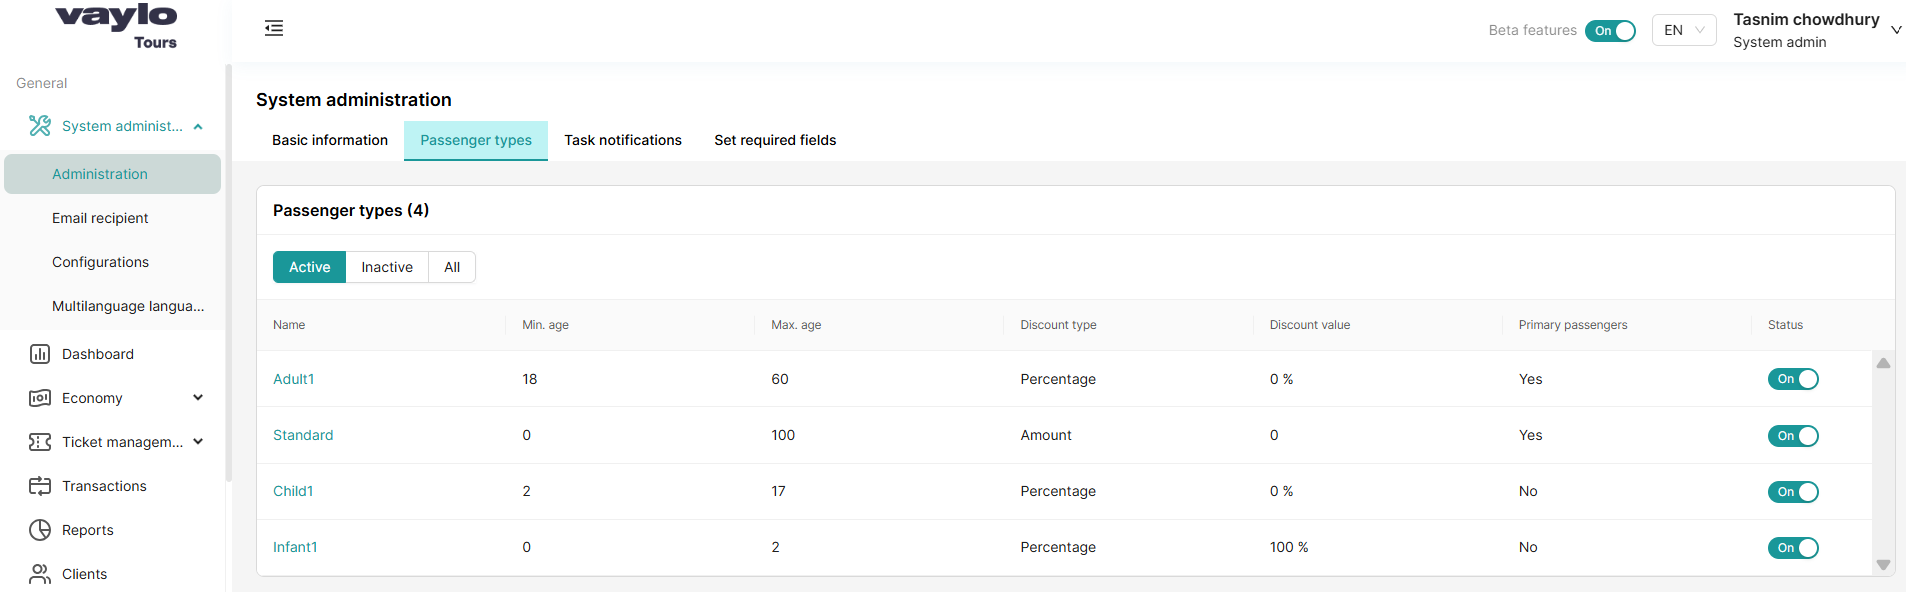Show Inactive passenger types
Screen dimensions: 1906x592
(387, 267)
